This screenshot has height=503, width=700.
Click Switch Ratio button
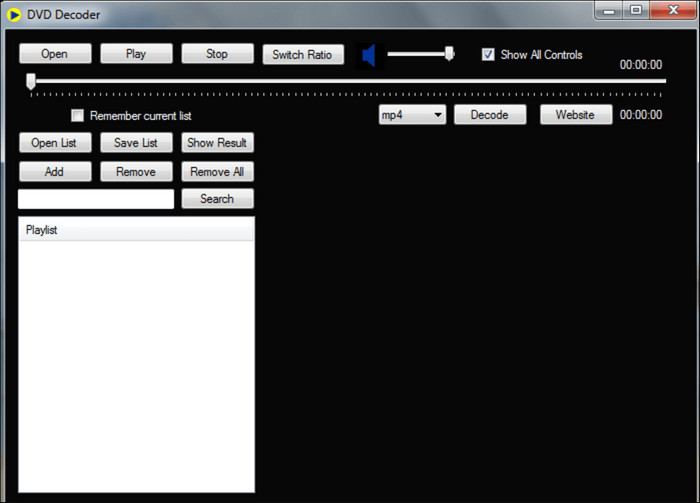303,54
